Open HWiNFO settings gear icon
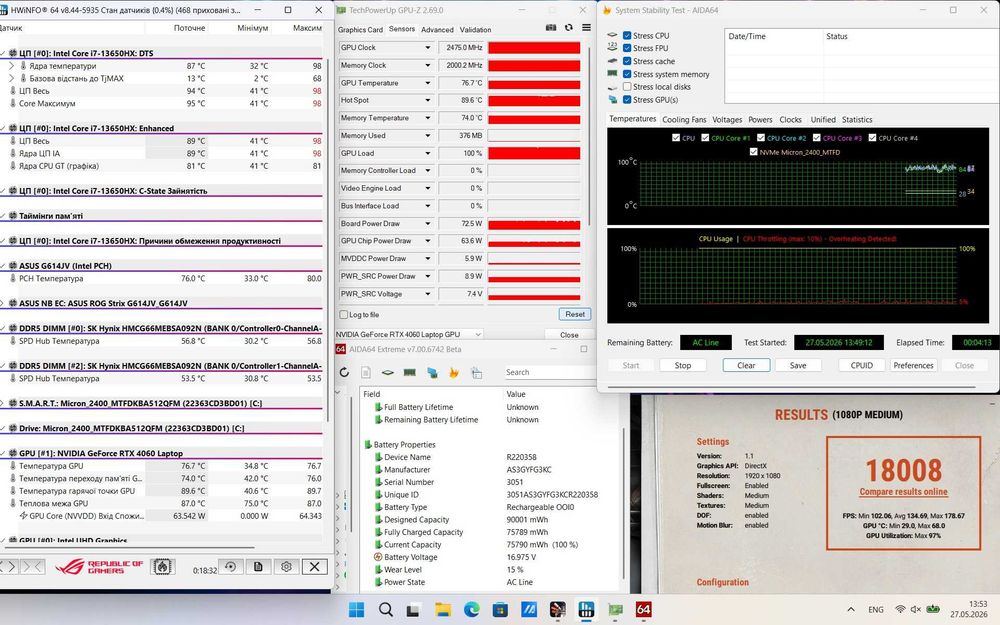Image resolution: width=1000 pixels, height=625 pixels. click(286, 567)
